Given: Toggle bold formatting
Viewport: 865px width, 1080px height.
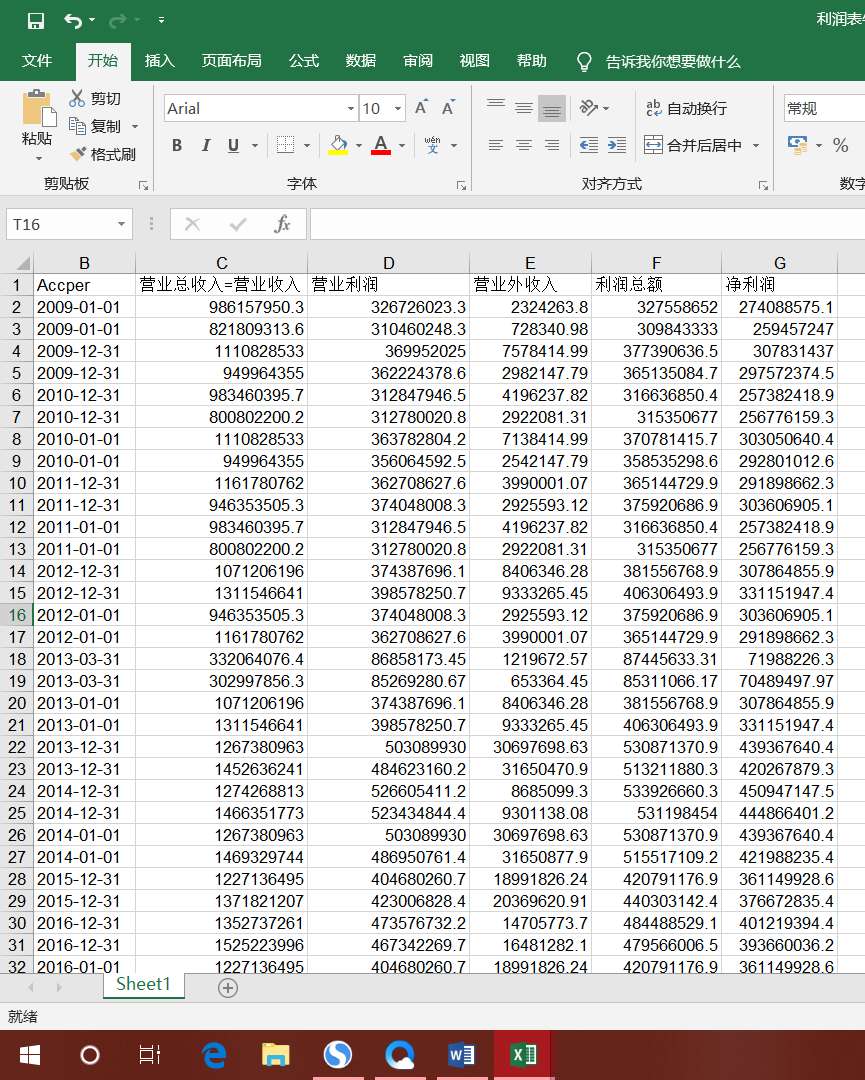Looking at the screenshot, I should click(x=177, y=145).
